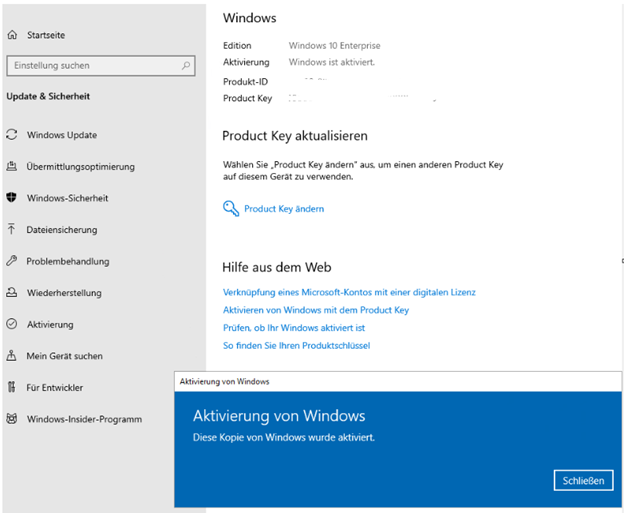Click the Windows Update sync arrows icon
This screenshot has width=624, height=513.
[12, 135]
